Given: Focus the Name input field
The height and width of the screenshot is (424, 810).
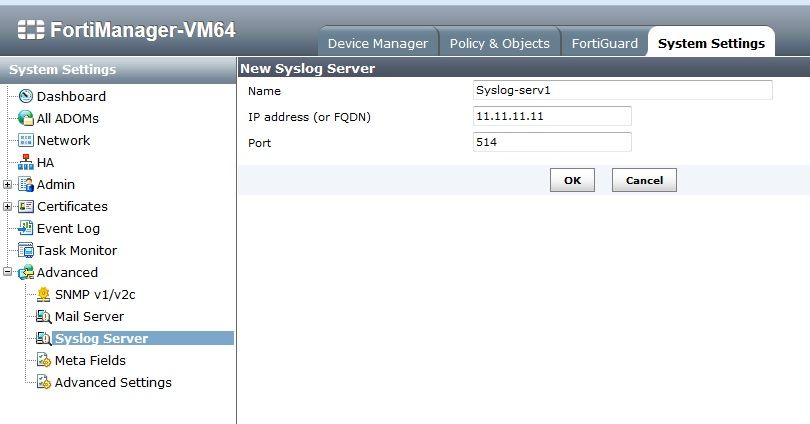Looking at the screenshot, I should coord(623,90).
